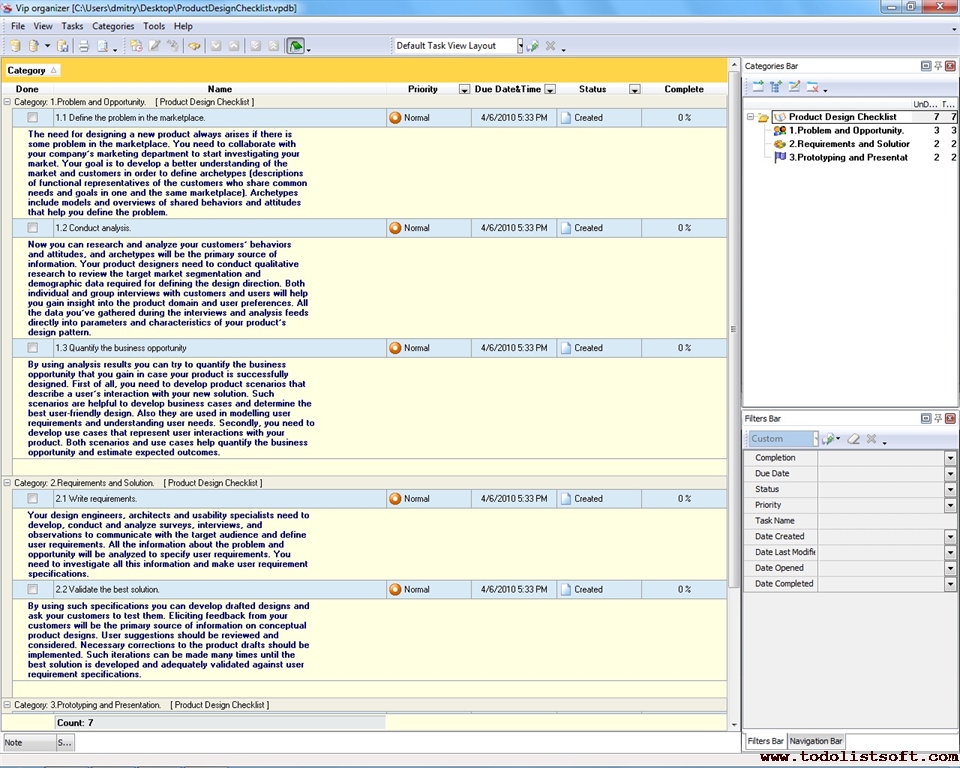The height and width of the screenshot is (768, 960).
Task: Collapse Category 2.Requirements and Solution group
Action: [8, 483]
